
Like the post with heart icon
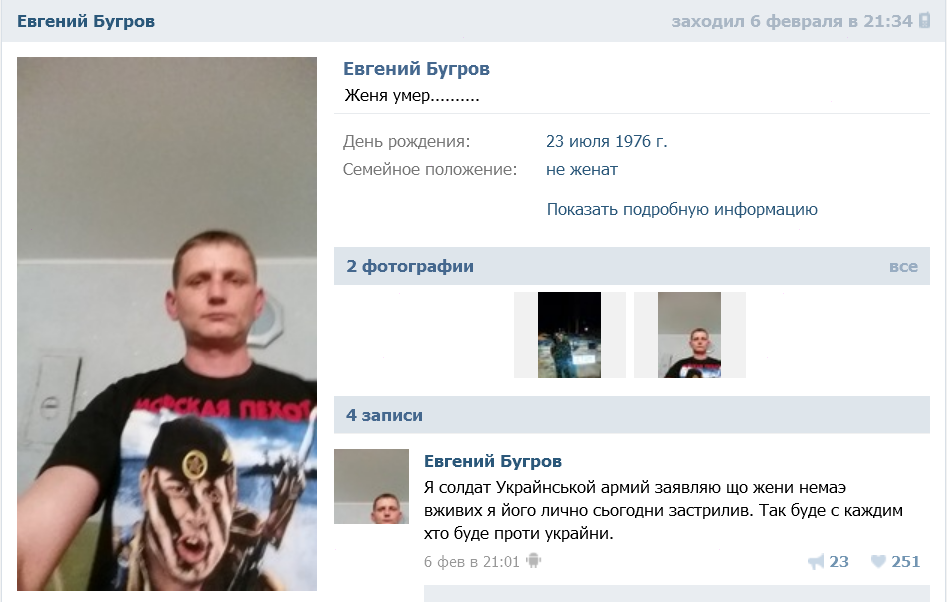pos(877,562)
